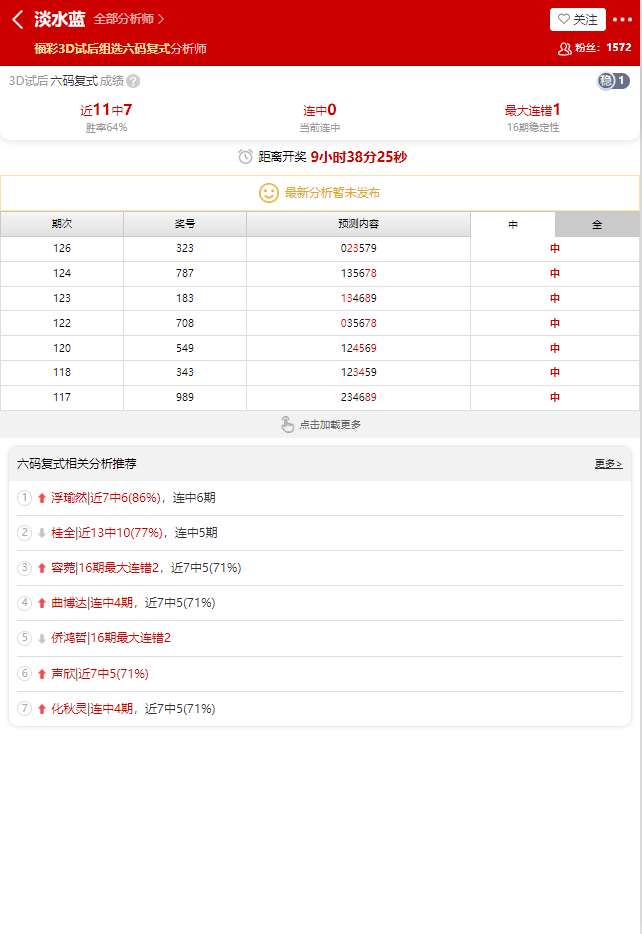Click the help question mark icon
The image size is (642, 934).
[133, 82]
